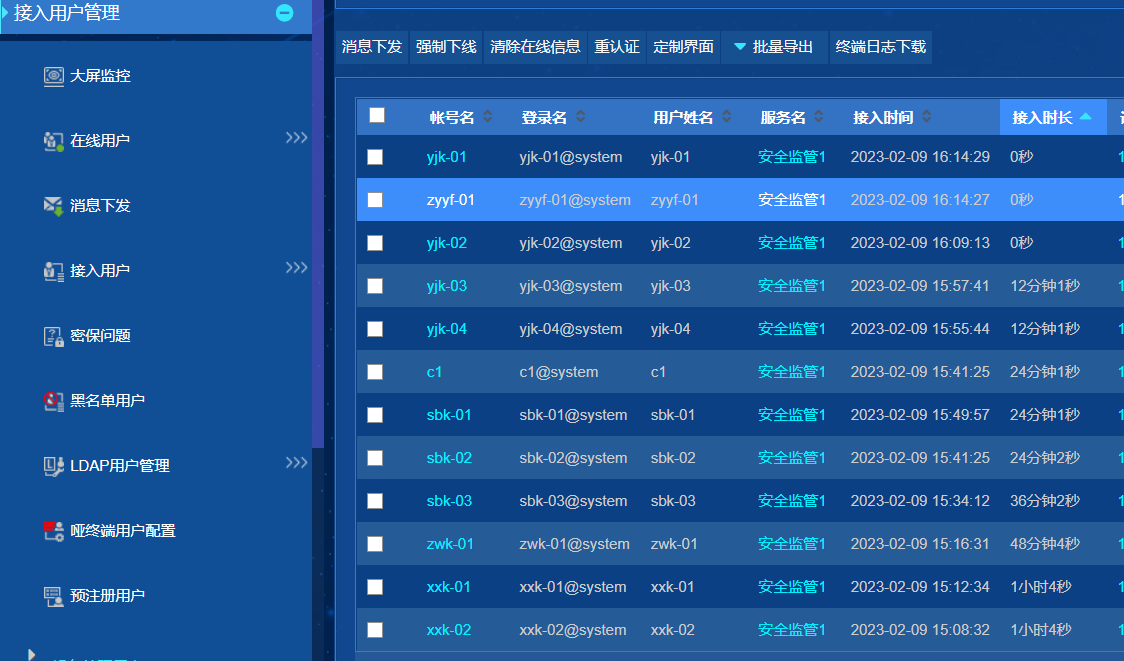Click the 定制界面 button
Image resolution: width=1124 pixels, height=661 pixels.
683,47
